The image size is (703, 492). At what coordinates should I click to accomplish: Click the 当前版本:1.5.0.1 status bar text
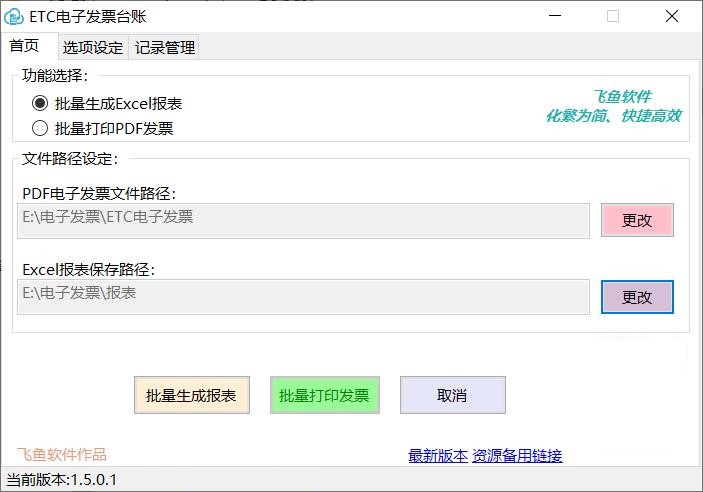[x=62, y=480]
